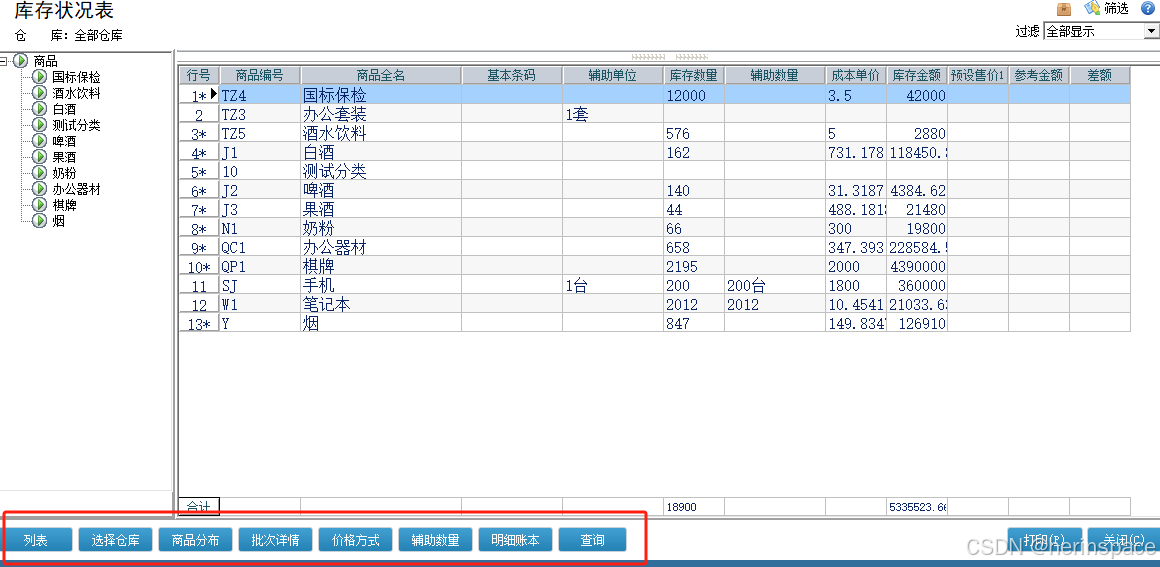The width and height of the screenshot is (1160, 567).
Task: Click the green arrow icon beside 白酒 in tree
Action: tap(39, 109)
